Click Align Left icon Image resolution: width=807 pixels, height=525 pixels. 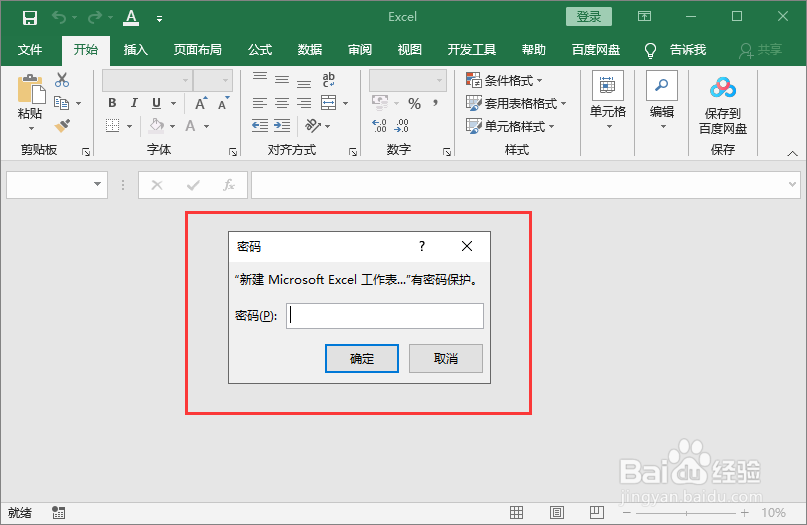pos(260,103)
